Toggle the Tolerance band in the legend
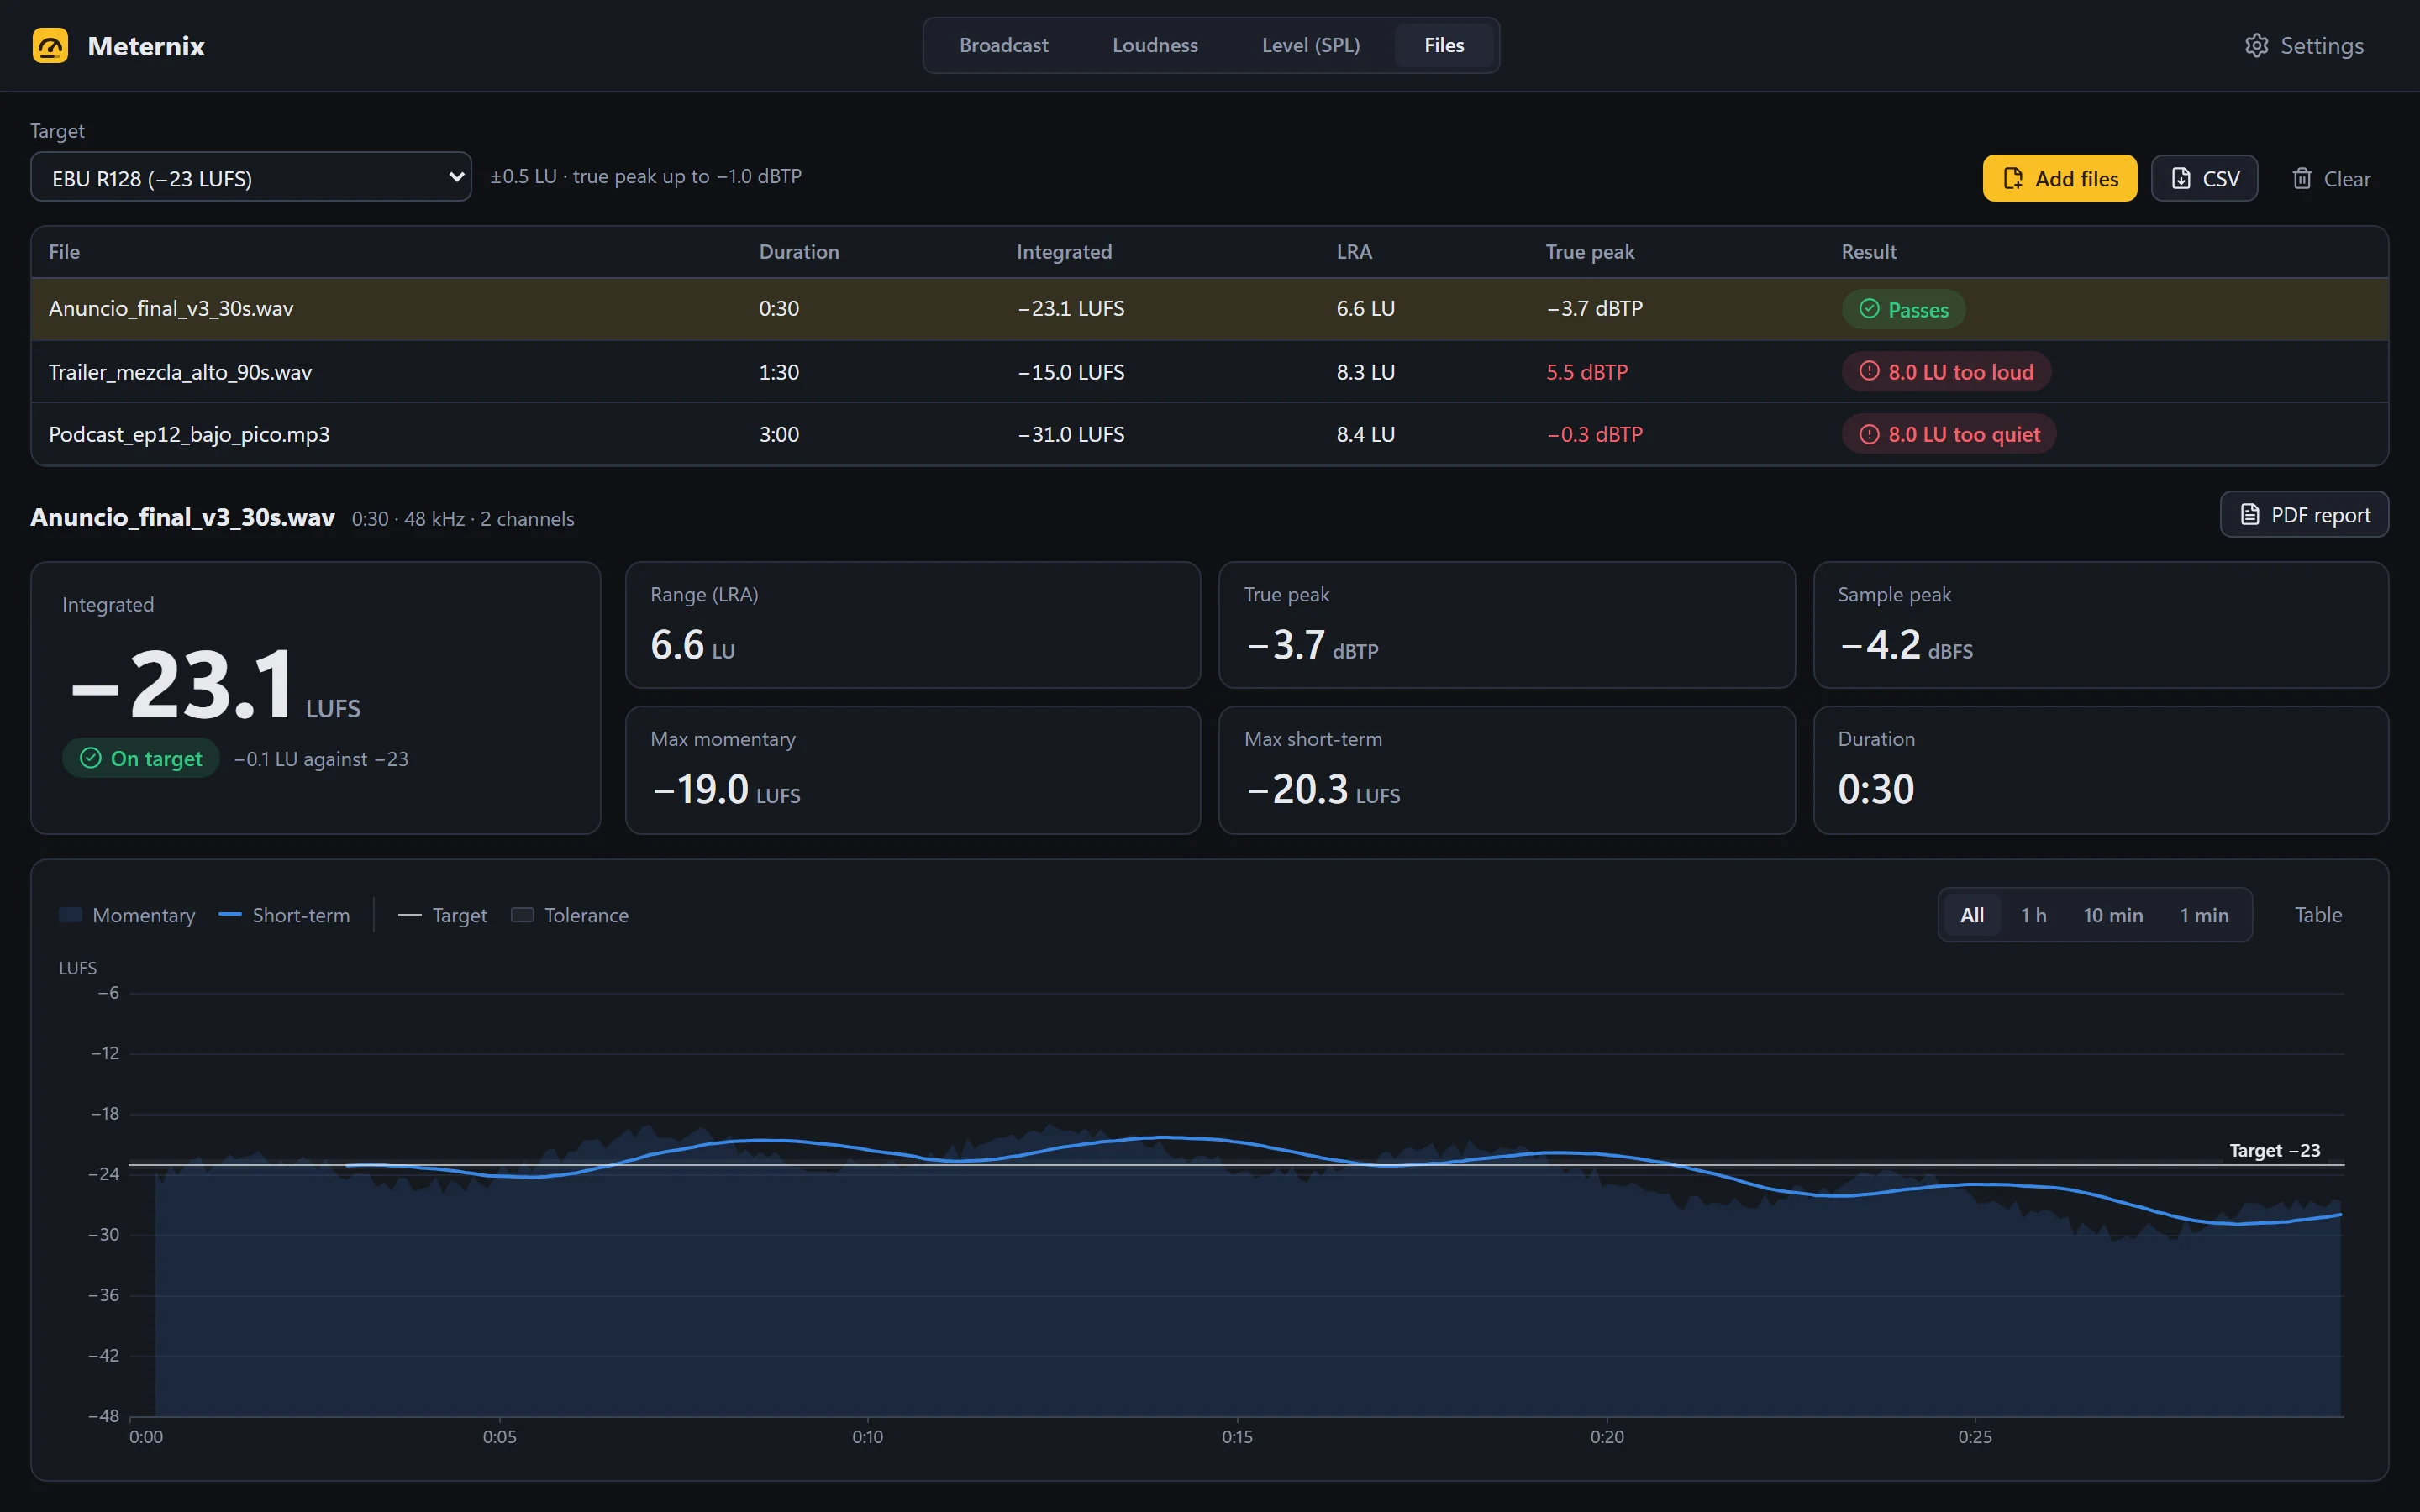Screen dimensions: 2420x1512 coord(570,915)
